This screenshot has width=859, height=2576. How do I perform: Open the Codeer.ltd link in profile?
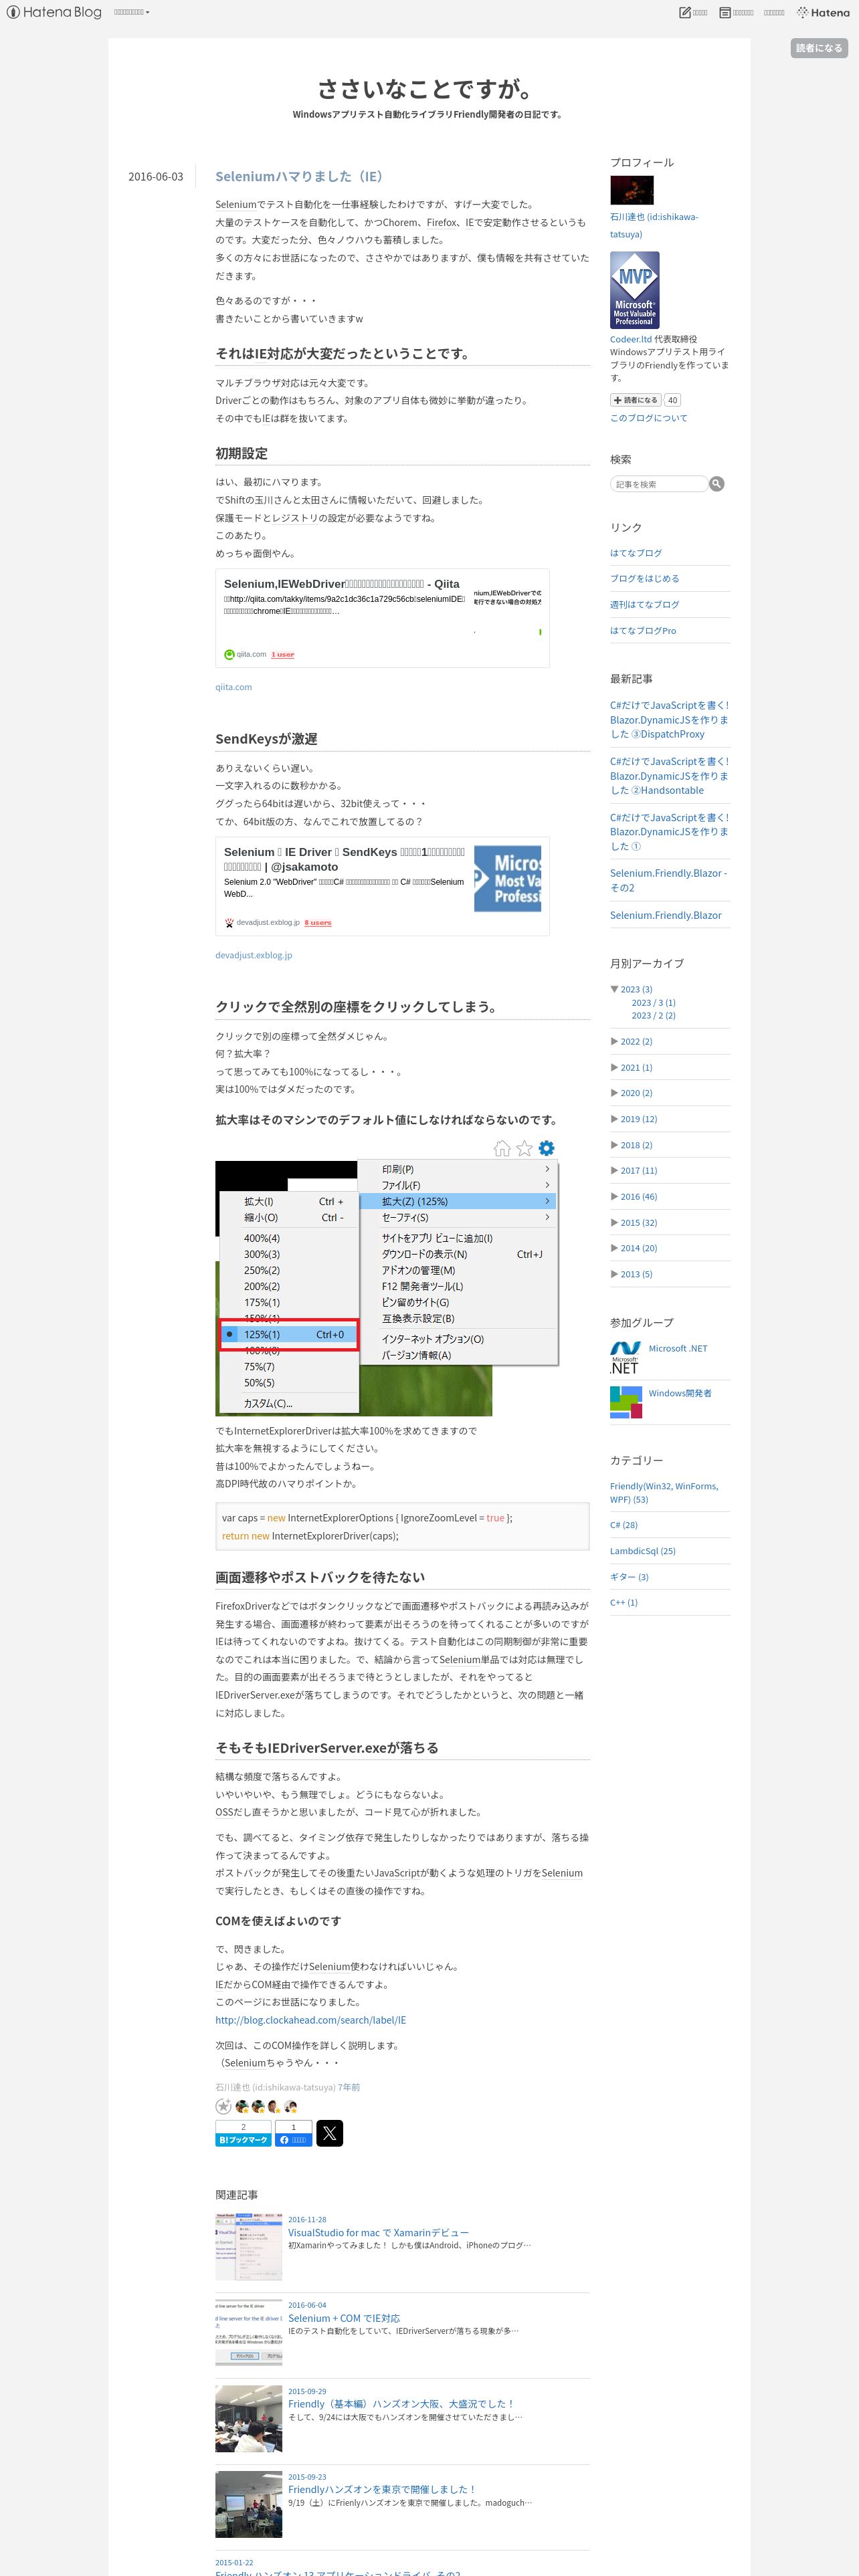pyautogui.click(x=631, y=339)
